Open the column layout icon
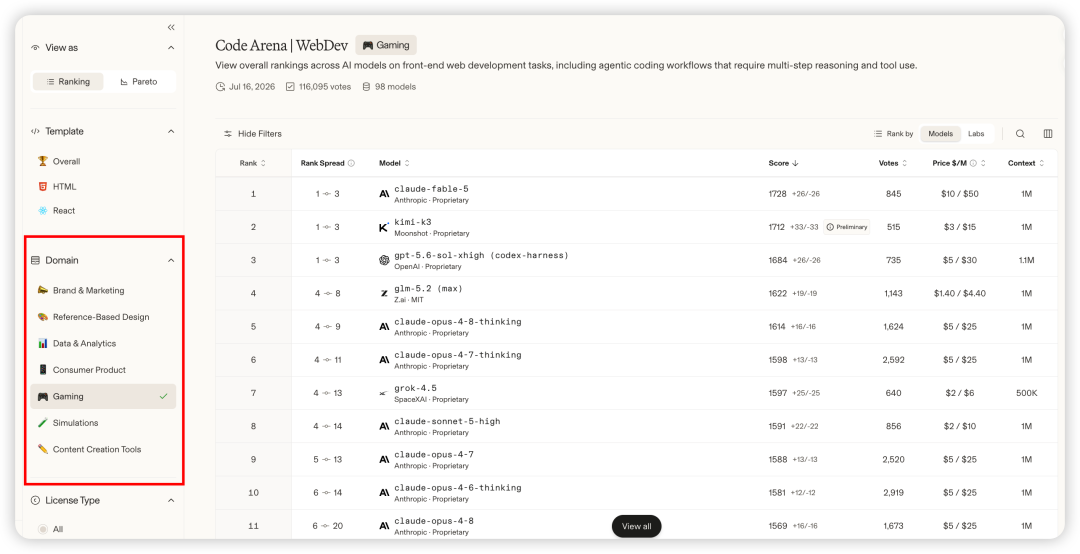Image resolution: width=1080 pixels, height=554 pixels. pyautogui.click(x=1048, y=134)
